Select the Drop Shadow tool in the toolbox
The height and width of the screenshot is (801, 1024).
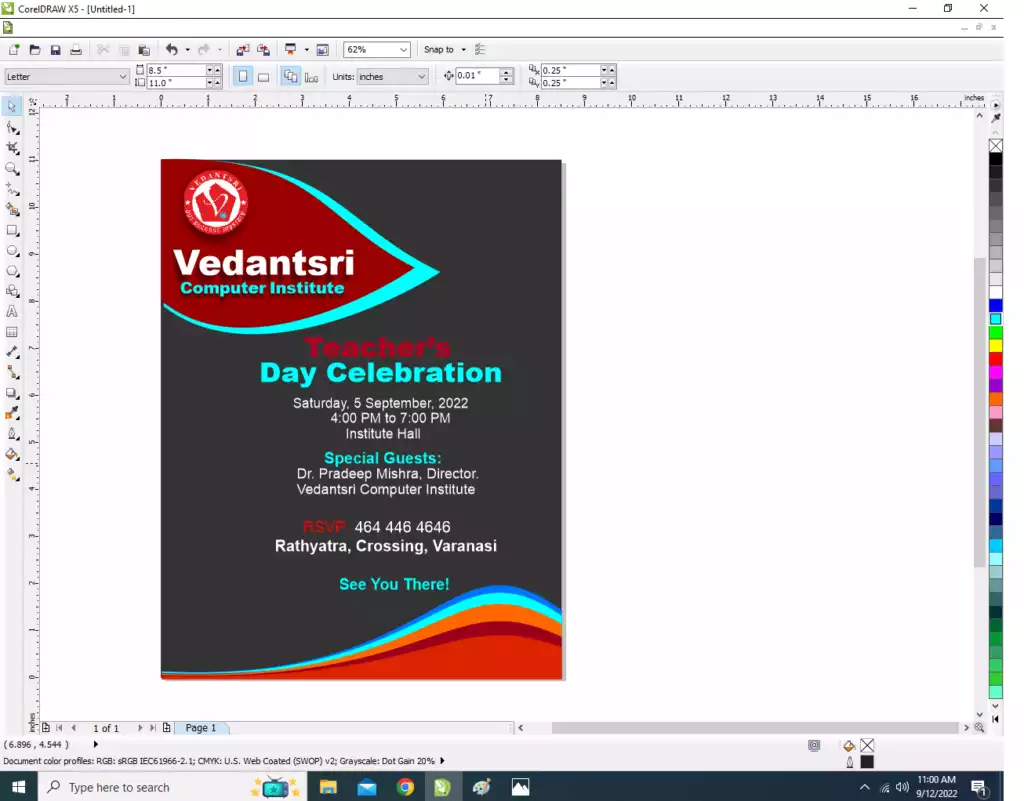coord(12,394)
